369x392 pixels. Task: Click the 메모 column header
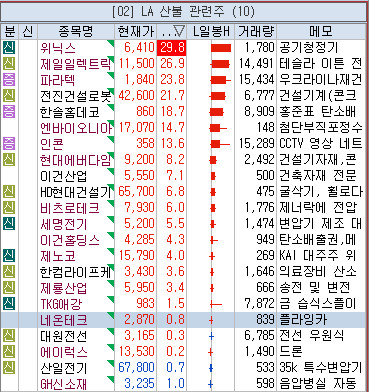tap(321, 31)
